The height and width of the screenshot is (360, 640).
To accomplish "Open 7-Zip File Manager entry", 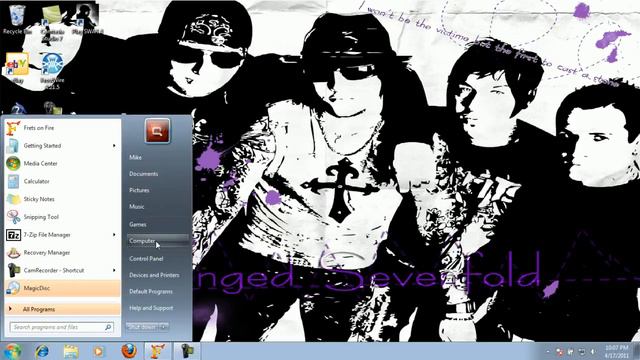I will click(62, 235).
